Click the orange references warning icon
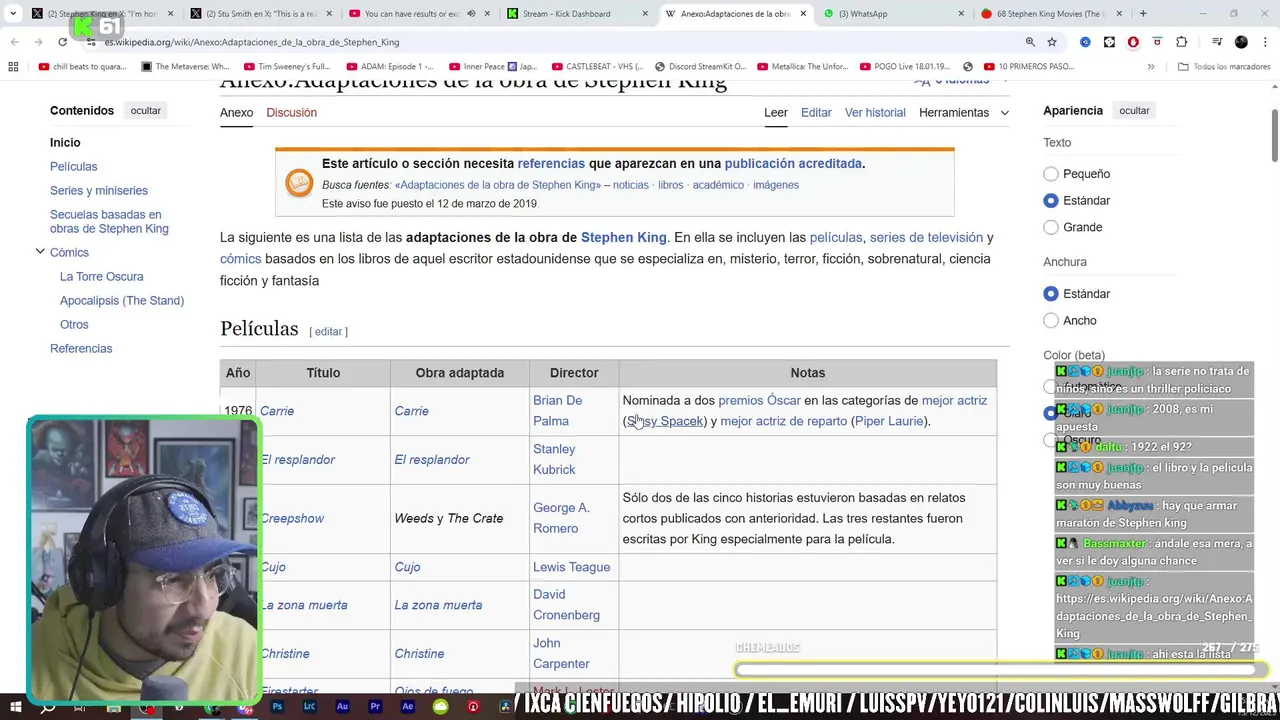 click(299, 183)
